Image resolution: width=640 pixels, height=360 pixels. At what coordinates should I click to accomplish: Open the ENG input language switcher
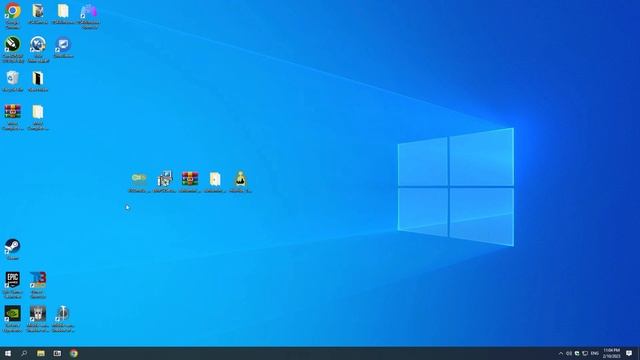pos(595,353)
